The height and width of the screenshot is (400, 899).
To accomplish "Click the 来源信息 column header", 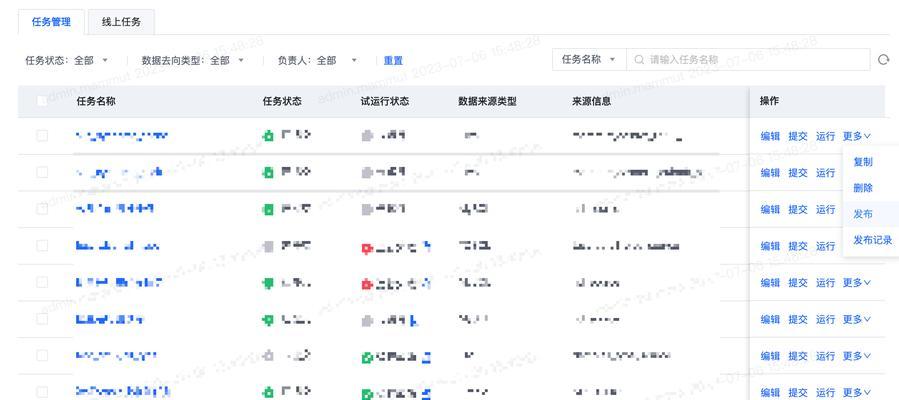I will (591, 101).
